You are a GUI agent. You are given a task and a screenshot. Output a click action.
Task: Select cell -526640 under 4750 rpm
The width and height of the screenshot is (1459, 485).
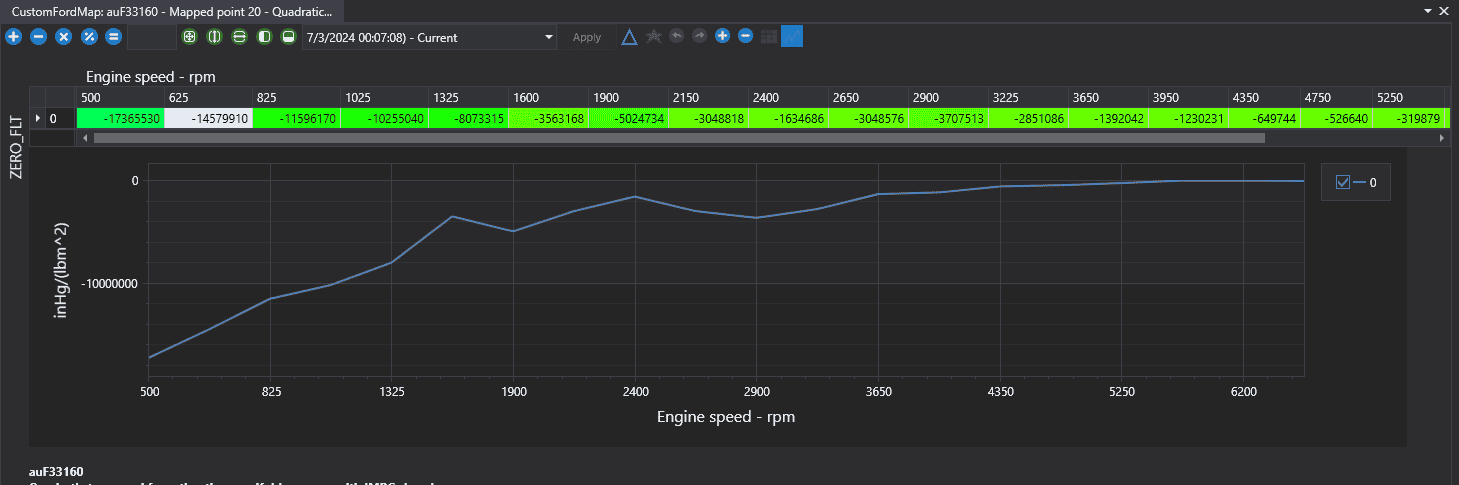[1336, 118]
